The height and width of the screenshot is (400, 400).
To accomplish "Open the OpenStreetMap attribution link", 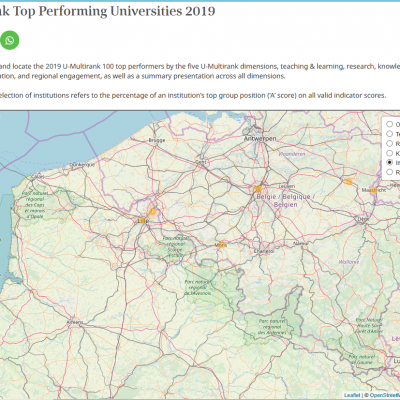I will (385, 395).
